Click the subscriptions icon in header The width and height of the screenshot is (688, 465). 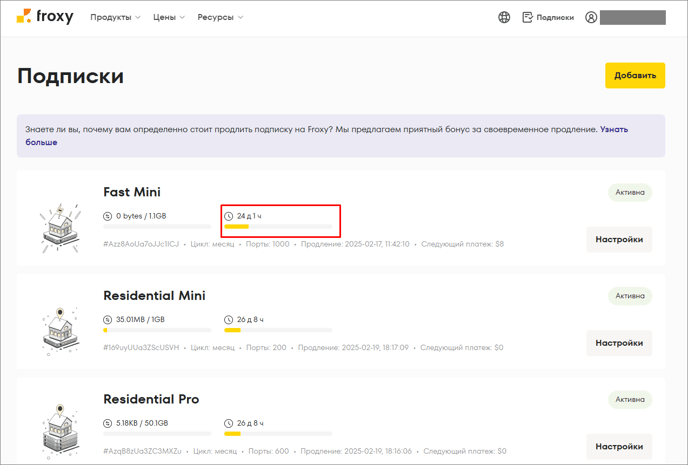[527, 17]
